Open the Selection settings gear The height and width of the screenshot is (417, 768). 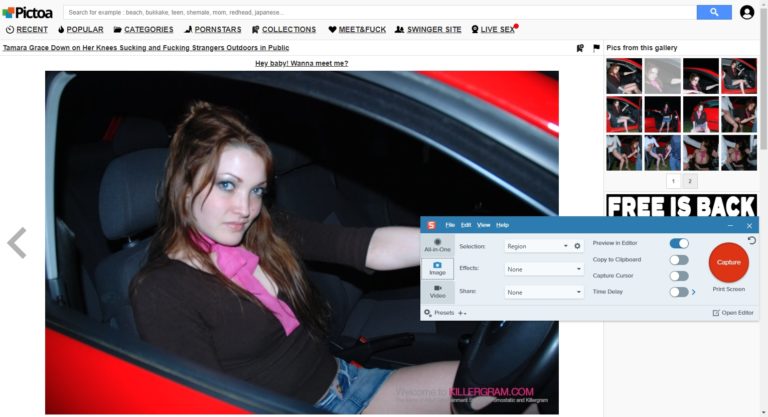[577, 246]
